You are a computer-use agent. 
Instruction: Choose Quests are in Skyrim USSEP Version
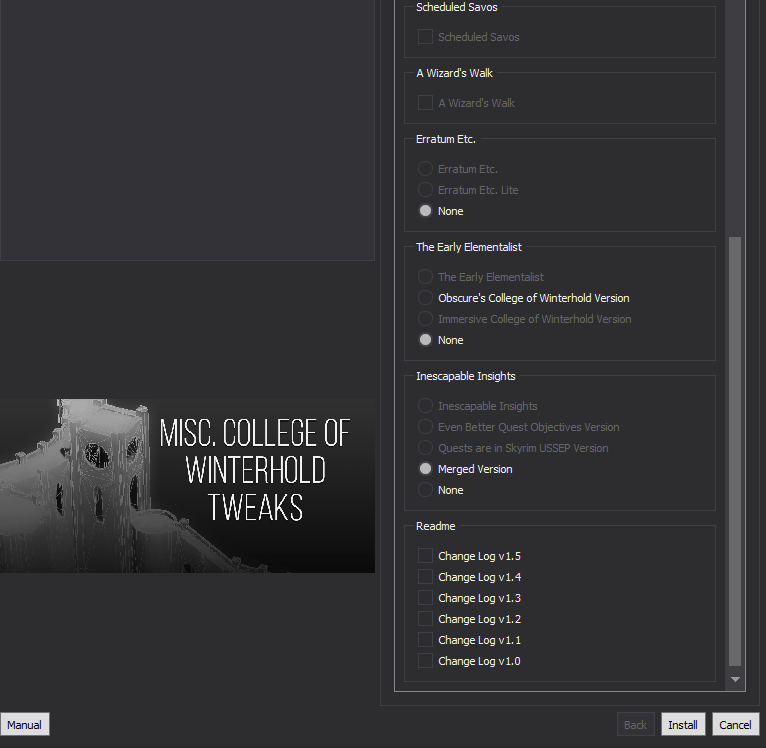click(x=425, y=448)
